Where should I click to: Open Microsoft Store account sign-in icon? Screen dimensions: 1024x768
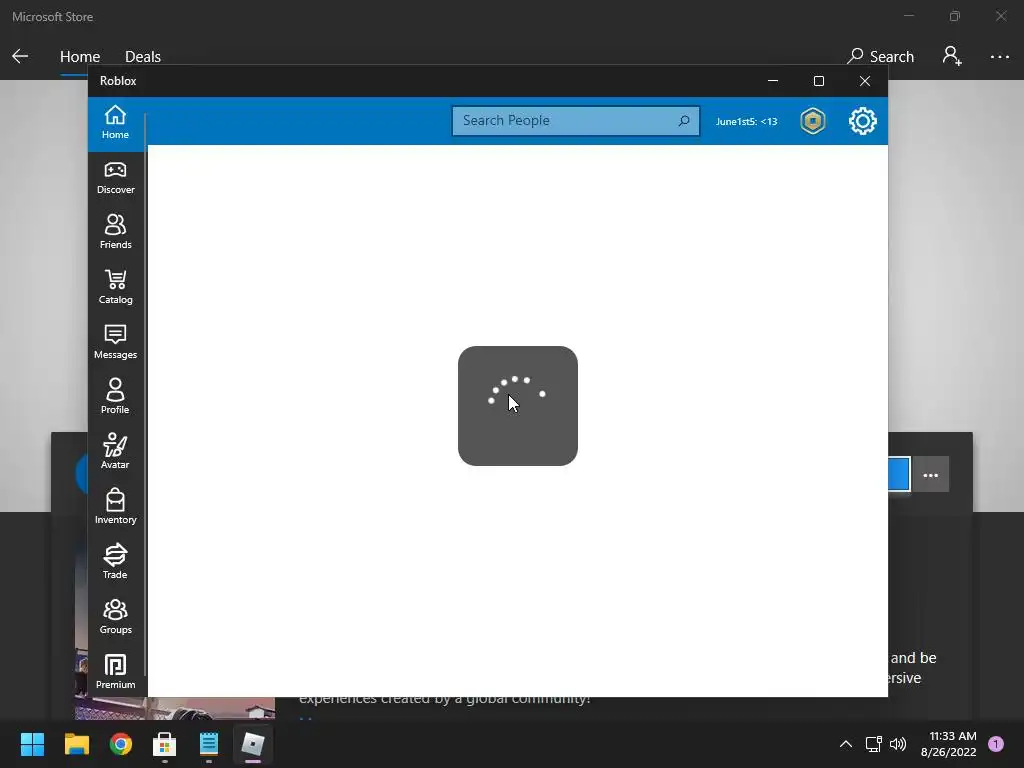(x=952, y=56)
